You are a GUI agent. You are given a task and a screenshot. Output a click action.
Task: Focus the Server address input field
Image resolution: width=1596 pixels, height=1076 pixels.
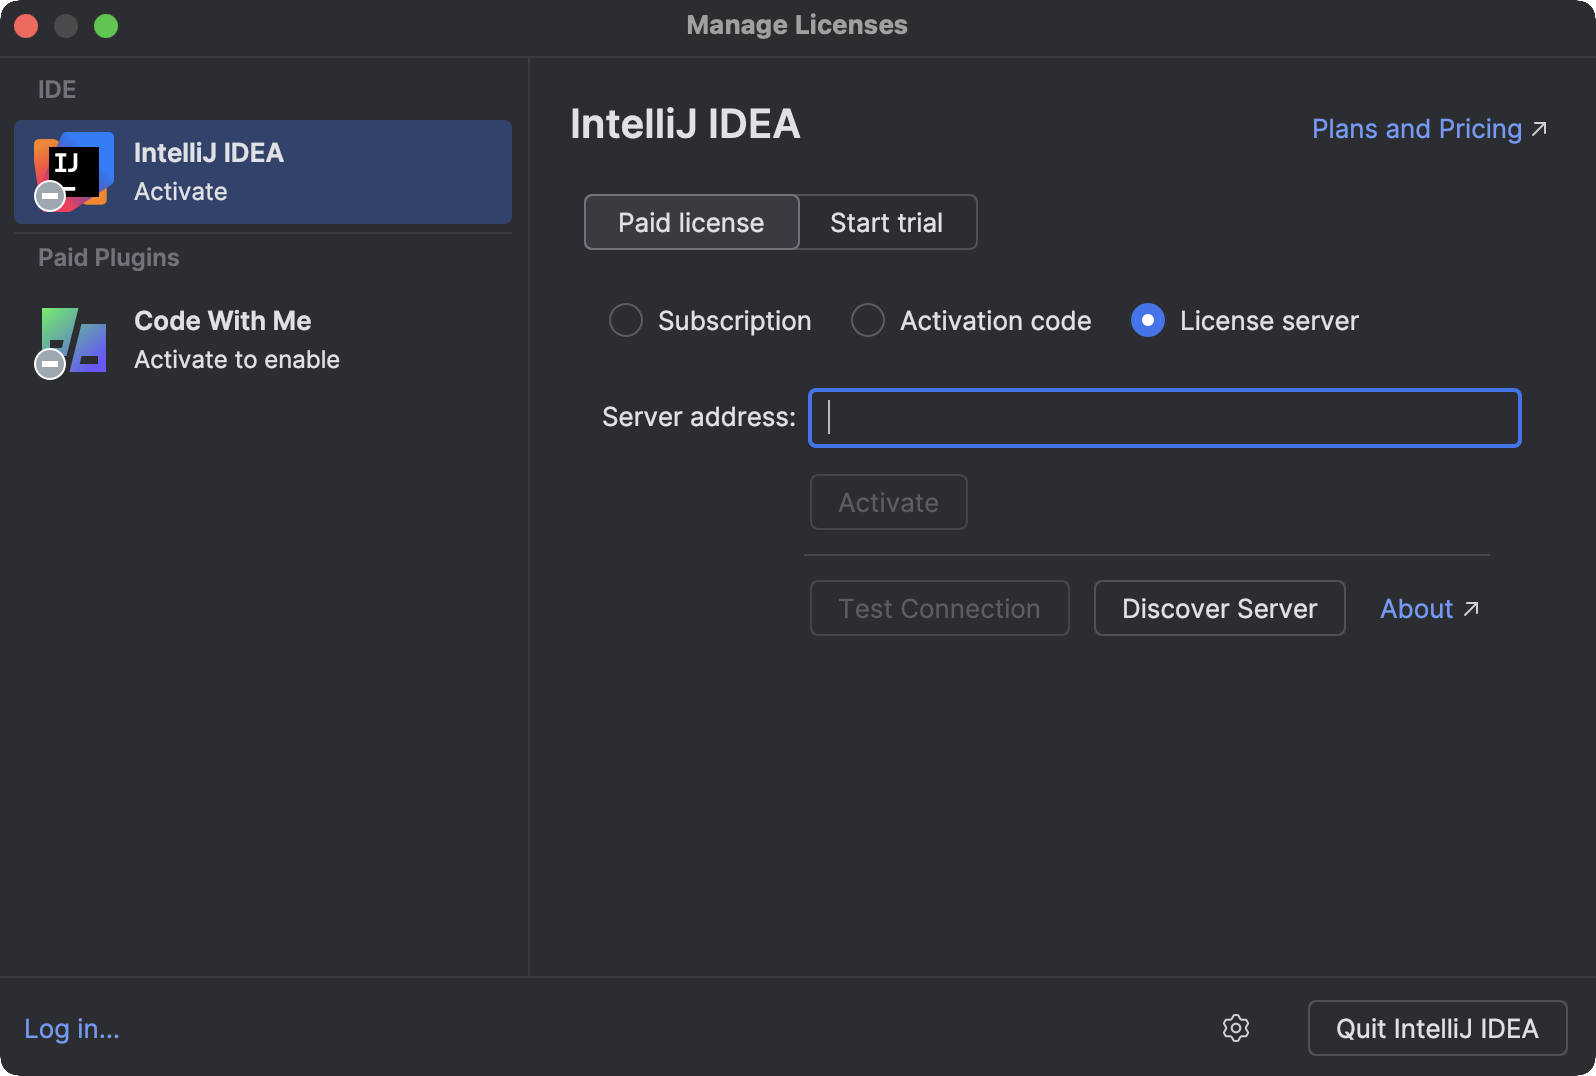[1164, 418]
